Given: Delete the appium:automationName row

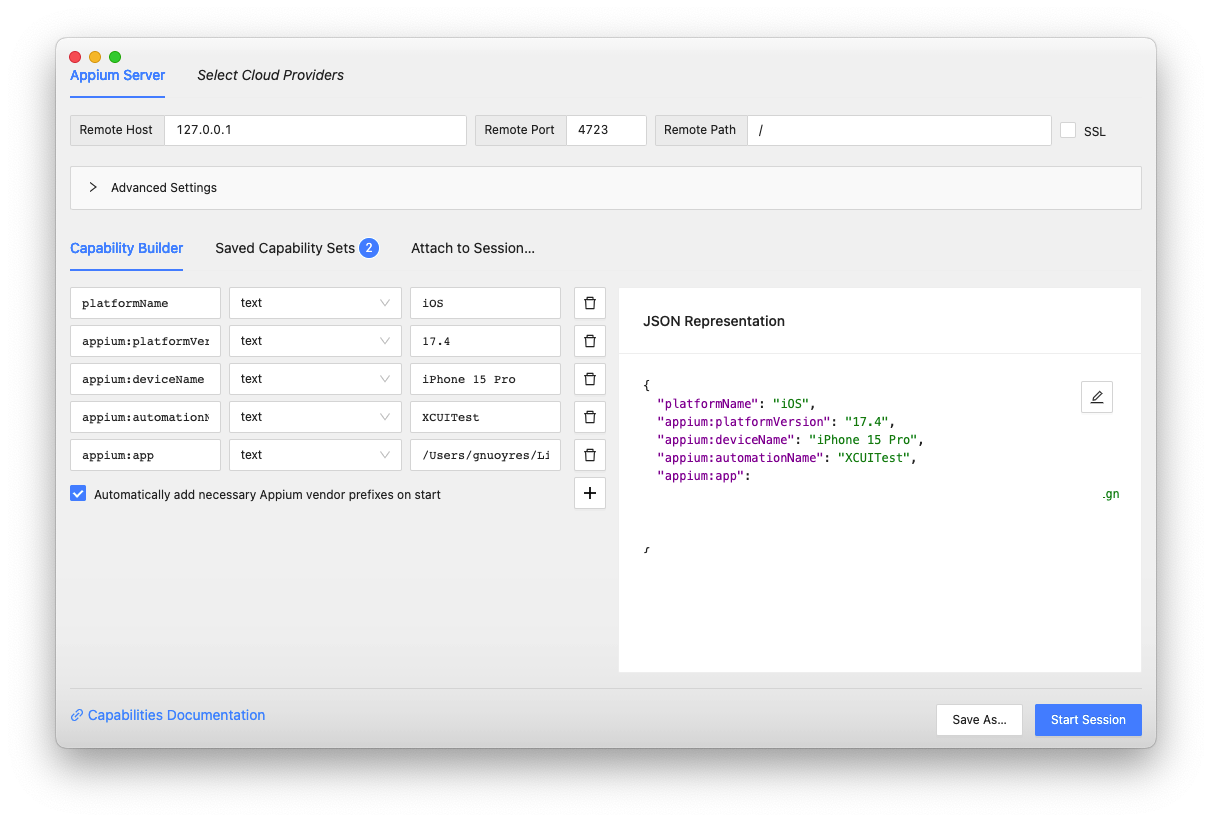Looking at the screenshot, I should click(x=589, y=417).
